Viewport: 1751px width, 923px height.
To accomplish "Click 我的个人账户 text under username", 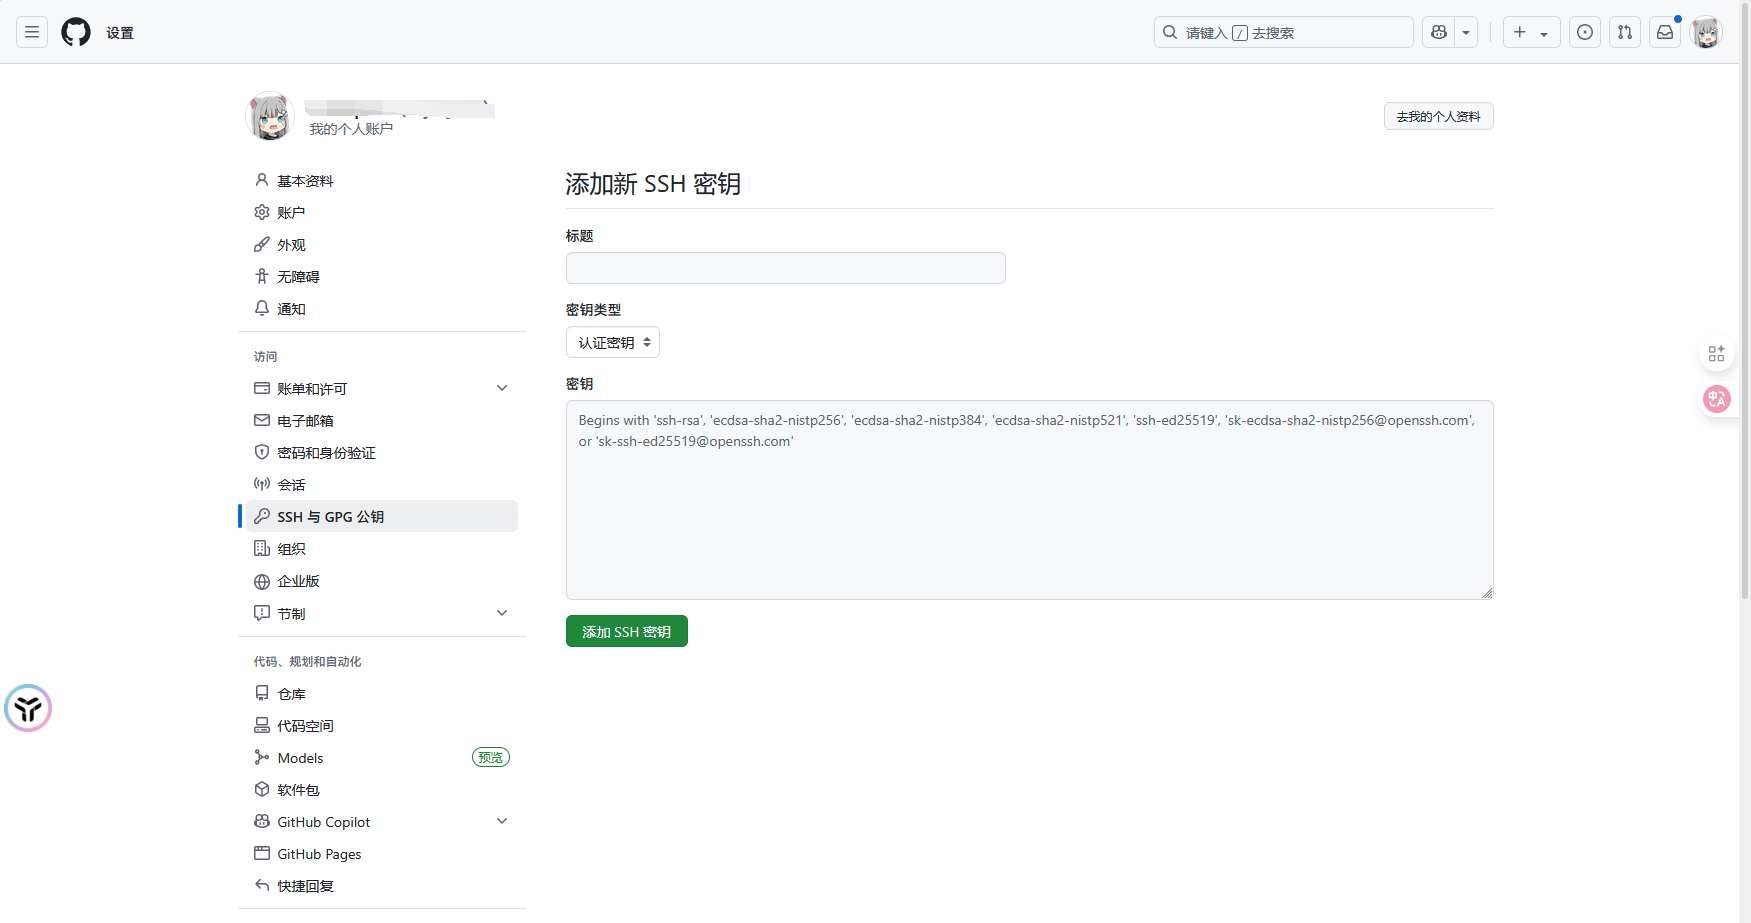I will pos(351,129).
